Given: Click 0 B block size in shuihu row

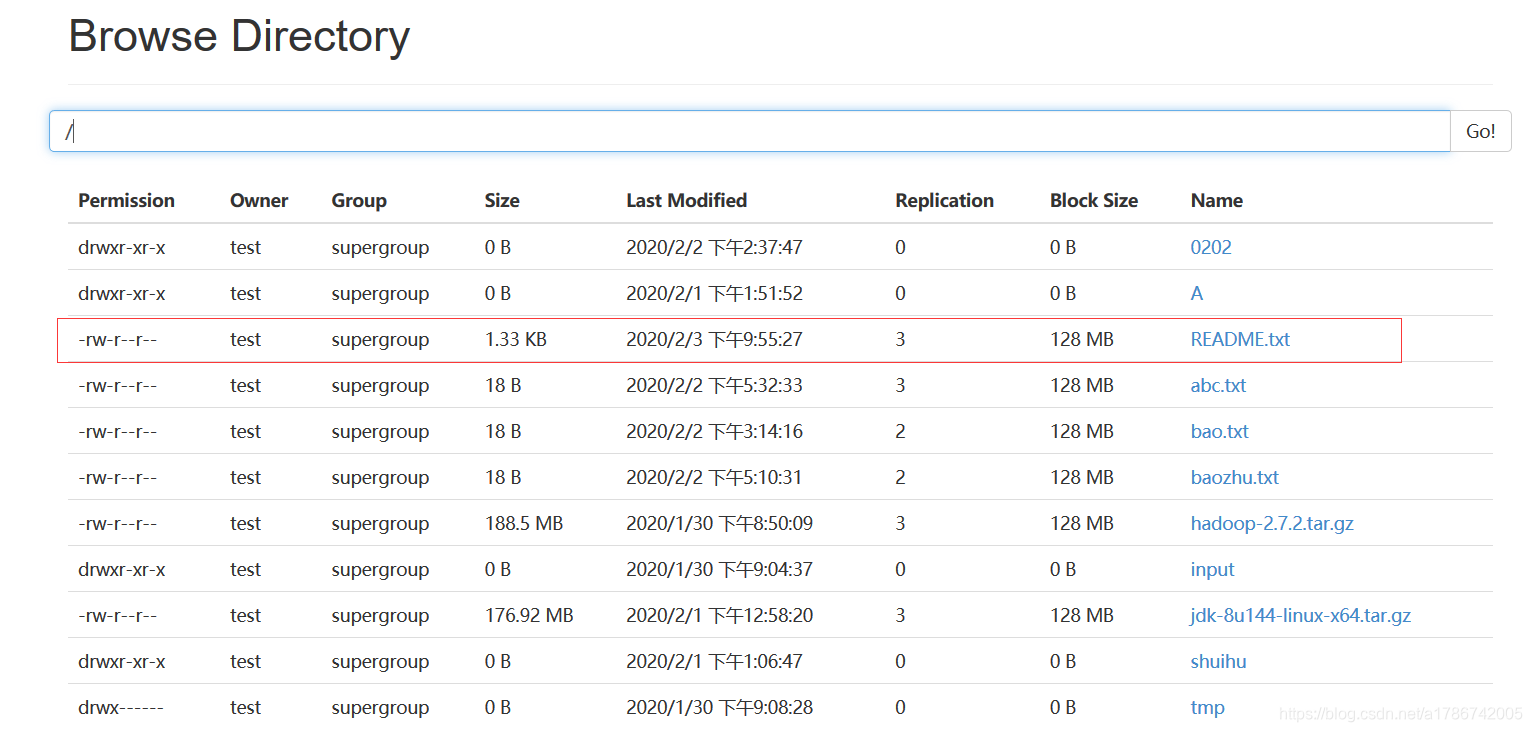Looking at the screenshot, I should click(x=1063, y=661).
